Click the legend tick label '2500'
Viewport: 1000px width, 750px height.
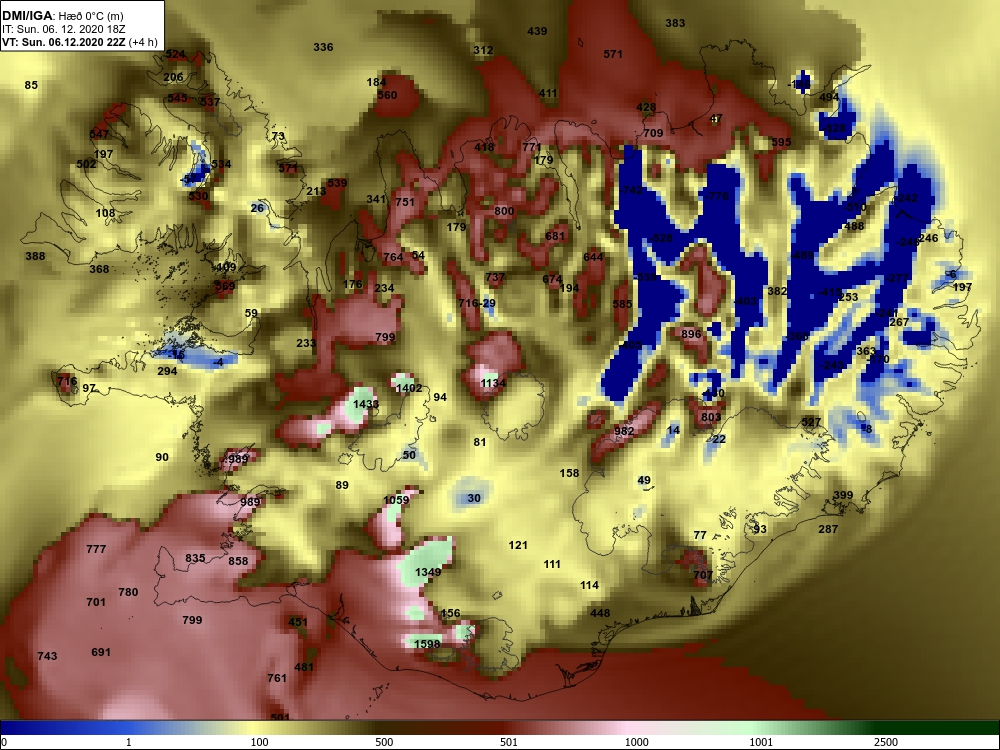(886, 742)
